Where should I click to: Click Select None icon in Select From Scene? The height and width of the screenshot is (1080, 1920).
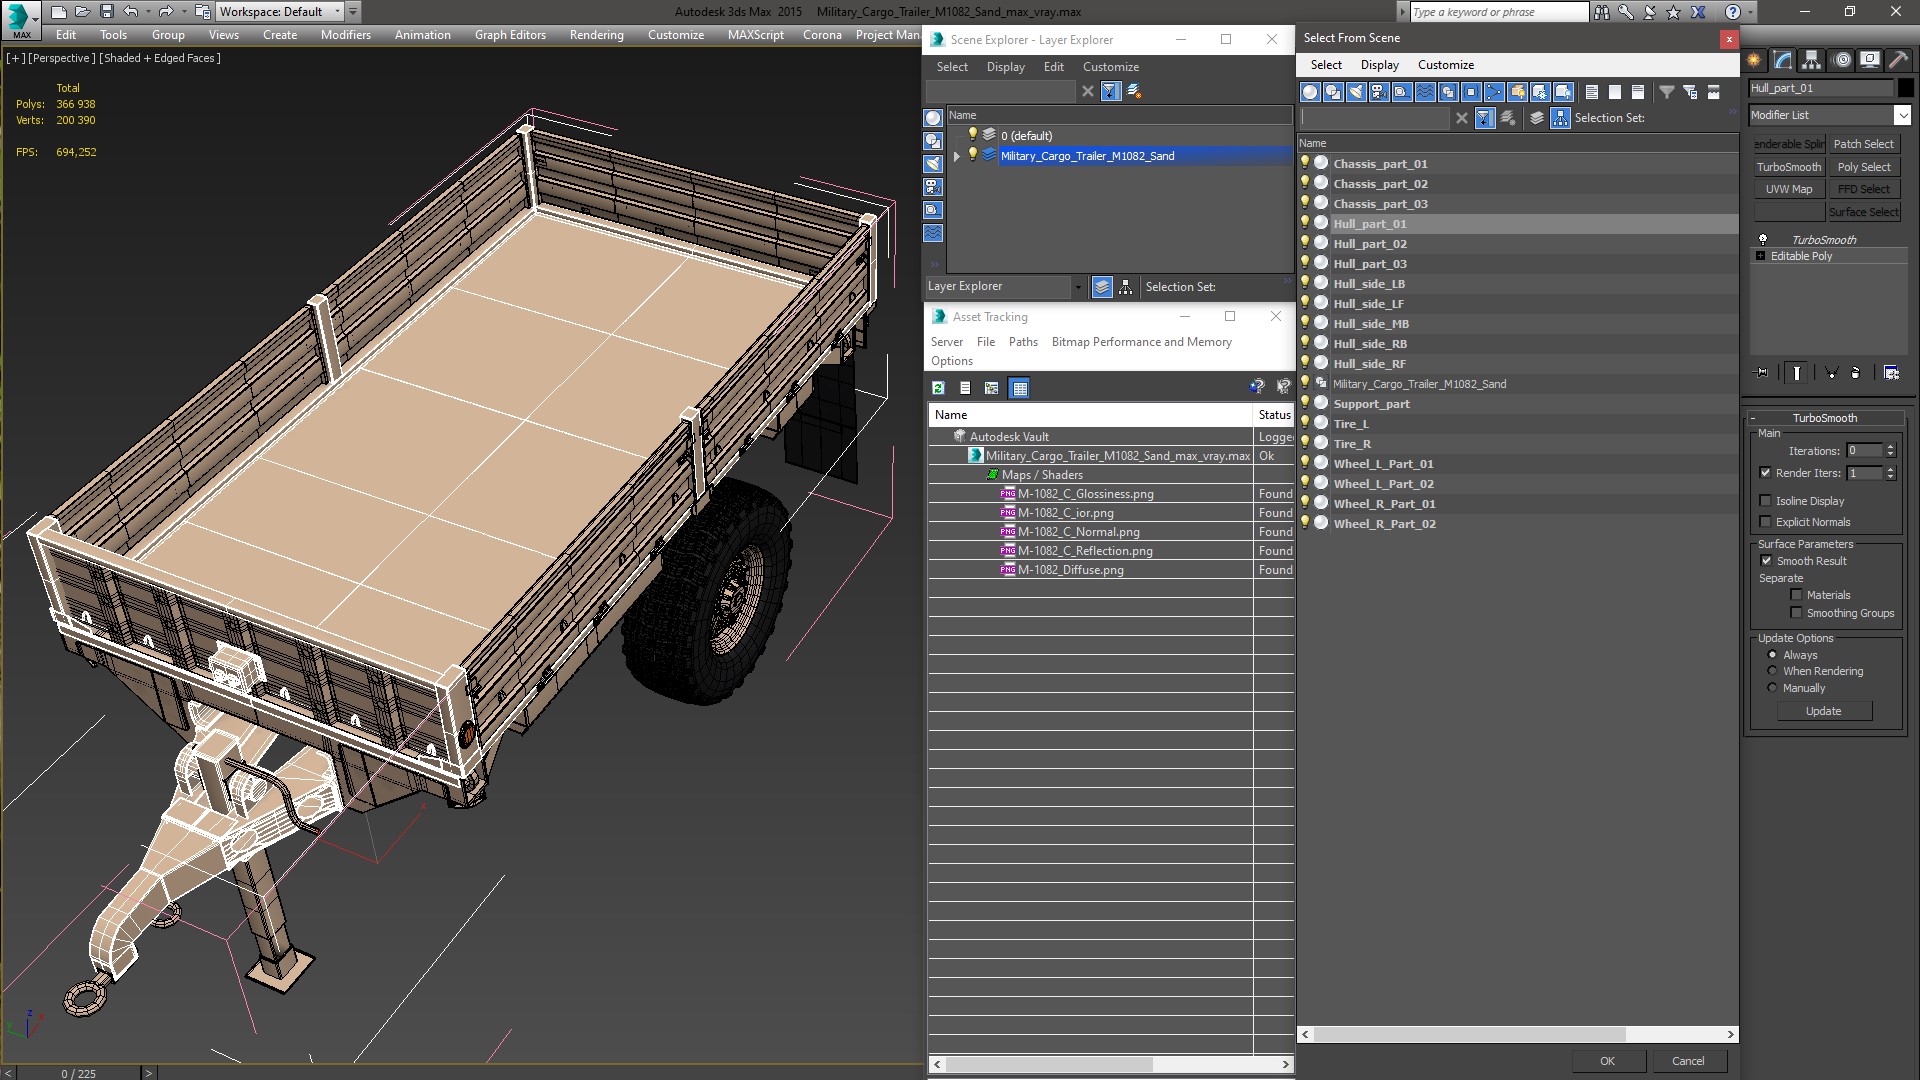coord(1615,92)
